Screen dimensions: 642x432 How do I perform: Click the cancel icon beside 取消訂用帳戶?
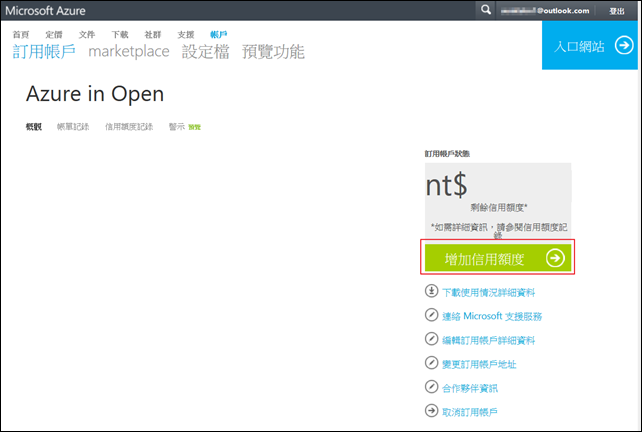429,411
